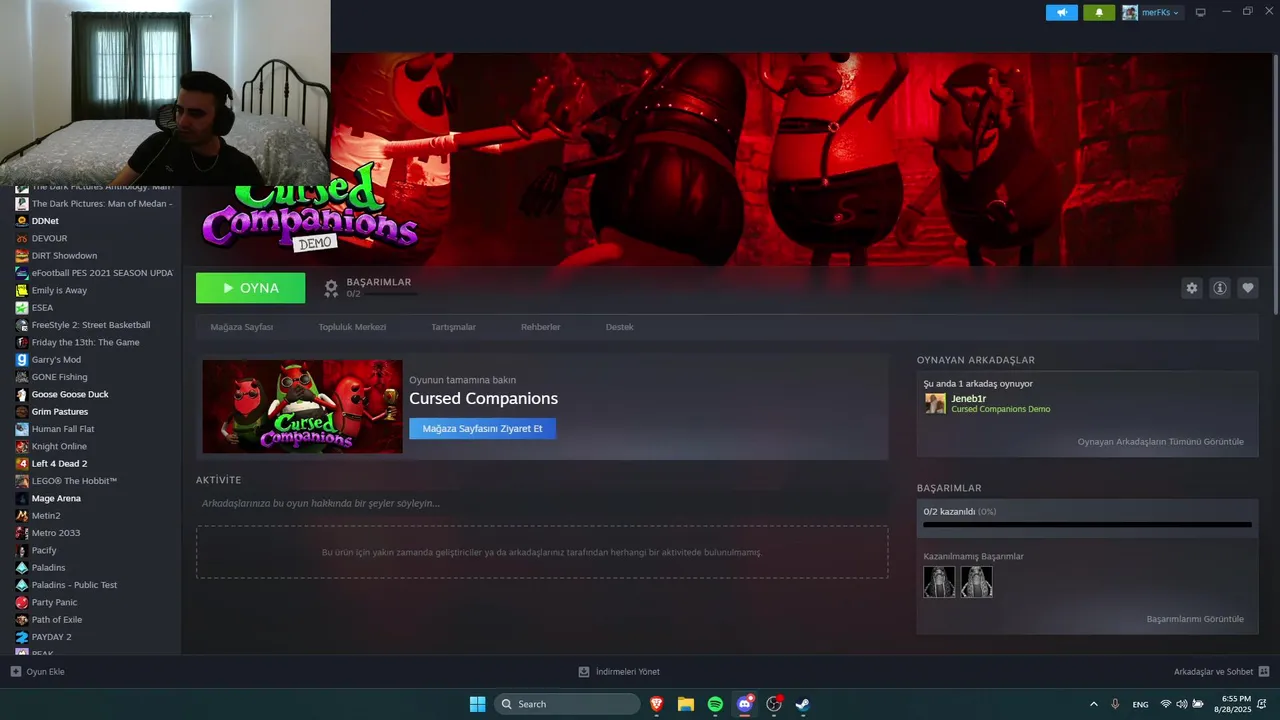The width and height of the screenshot is (1280, 720).
Task: Open BAŞARIMLAR achievements summary near play button
Action: pyautogui.click(x=368, y=288)
